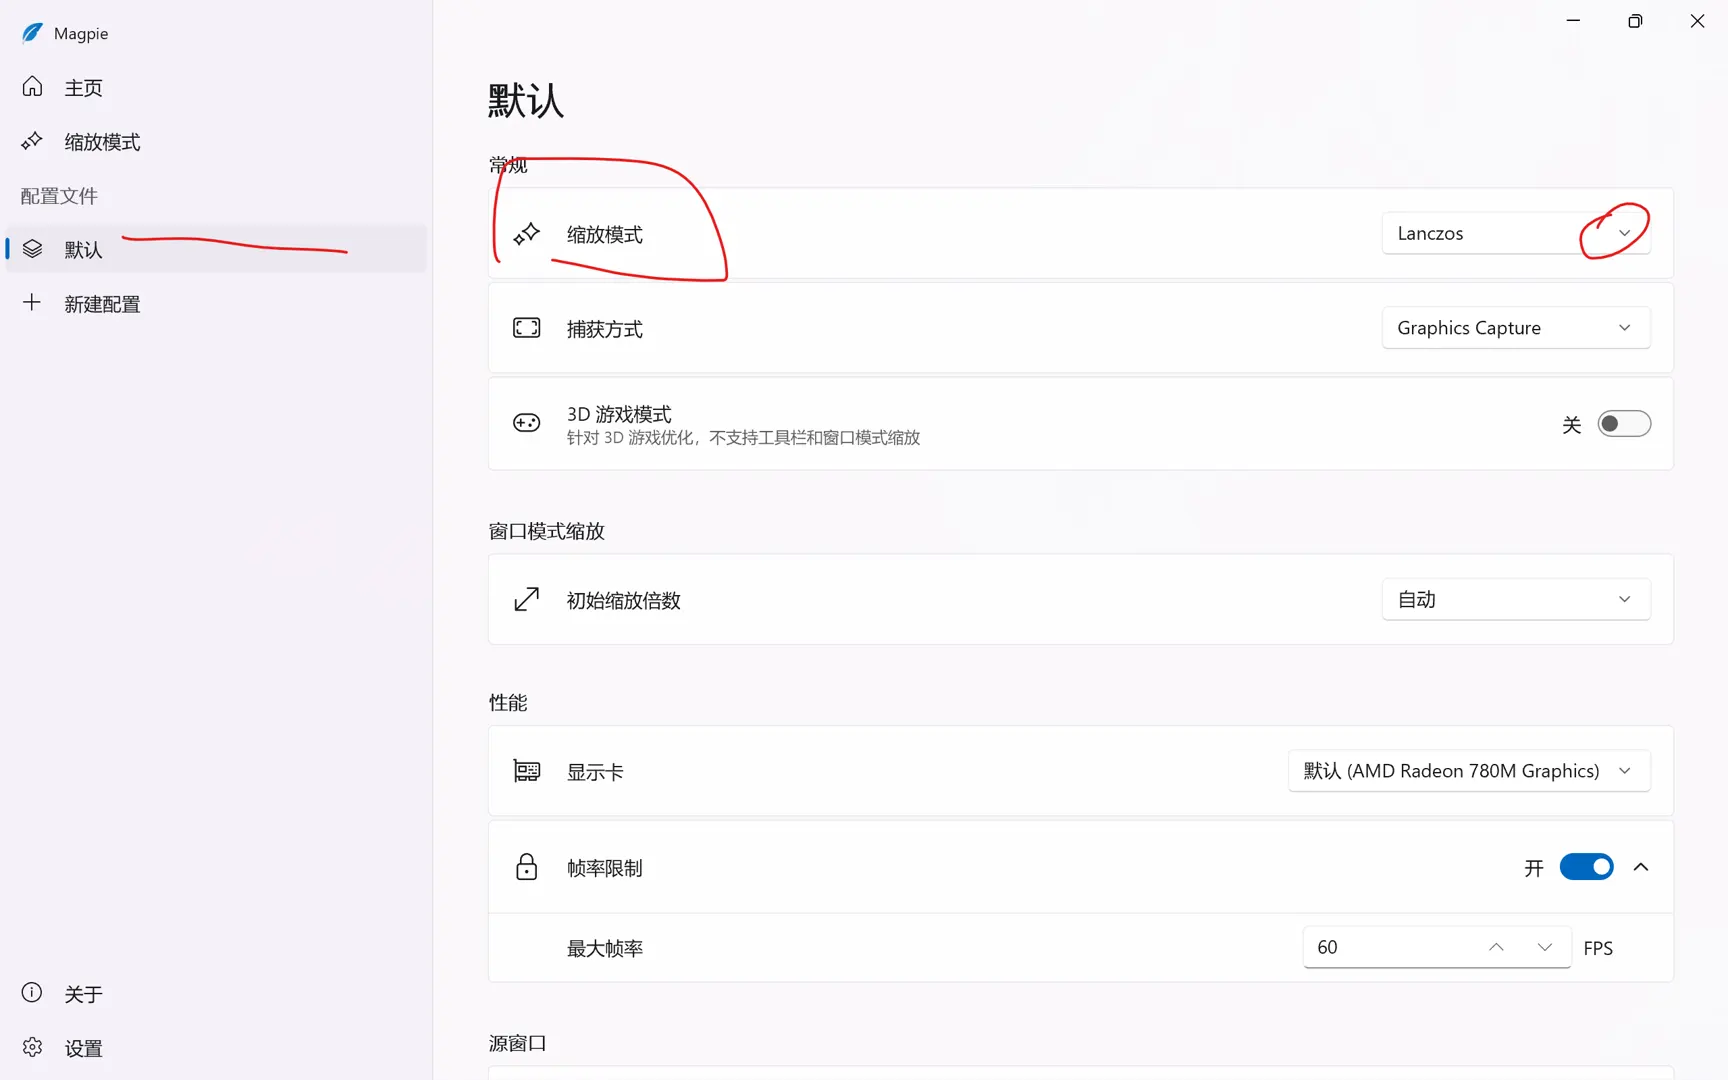Maximize or restore the Magpie window
Screen dimensions: 1728x1080
[x=1635, y=21]
